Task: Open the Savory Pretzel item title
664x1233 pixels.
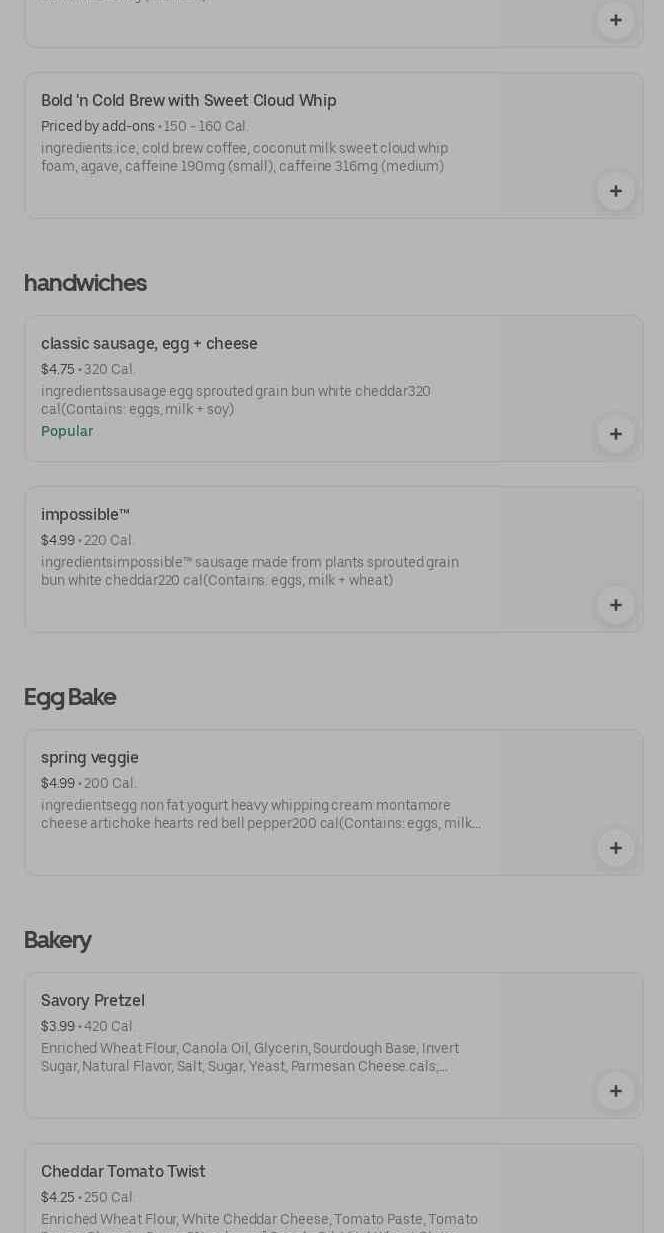Action: point(93,1001)
